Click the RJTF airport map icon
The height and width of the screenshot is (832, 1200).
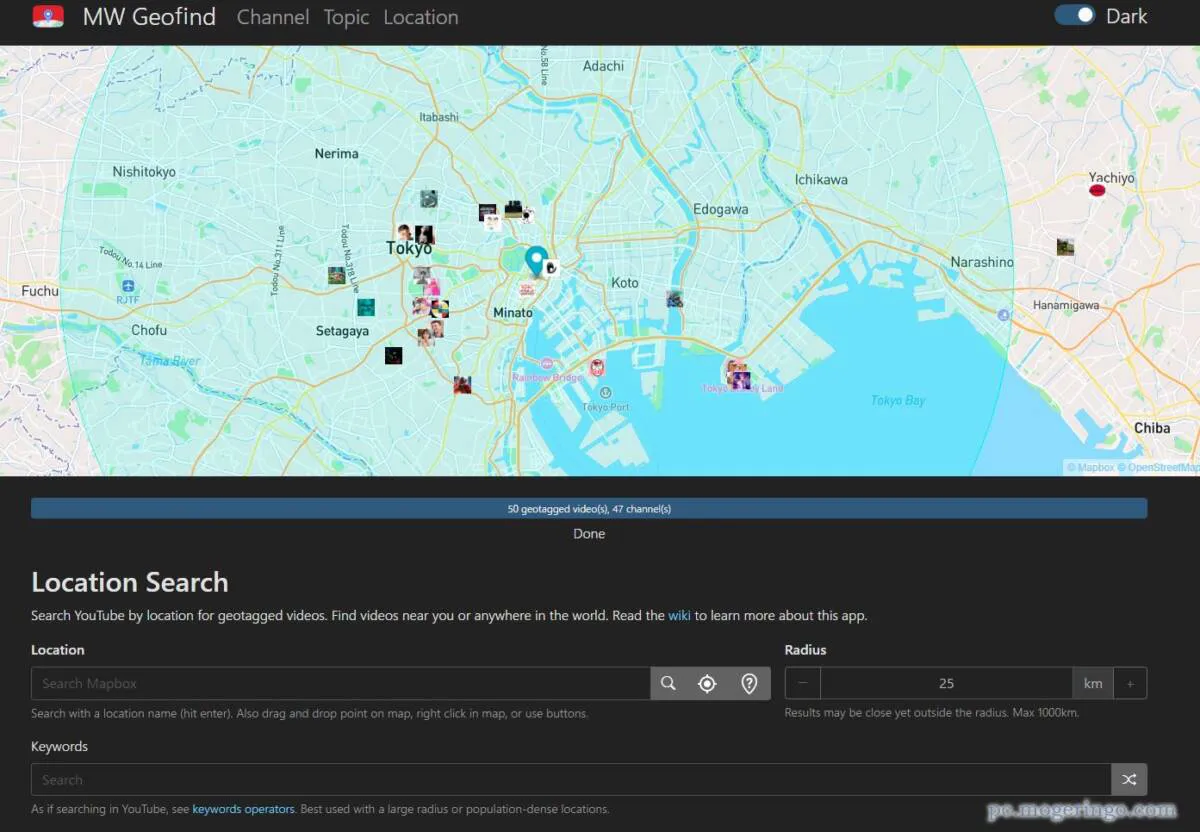[127, 285]
